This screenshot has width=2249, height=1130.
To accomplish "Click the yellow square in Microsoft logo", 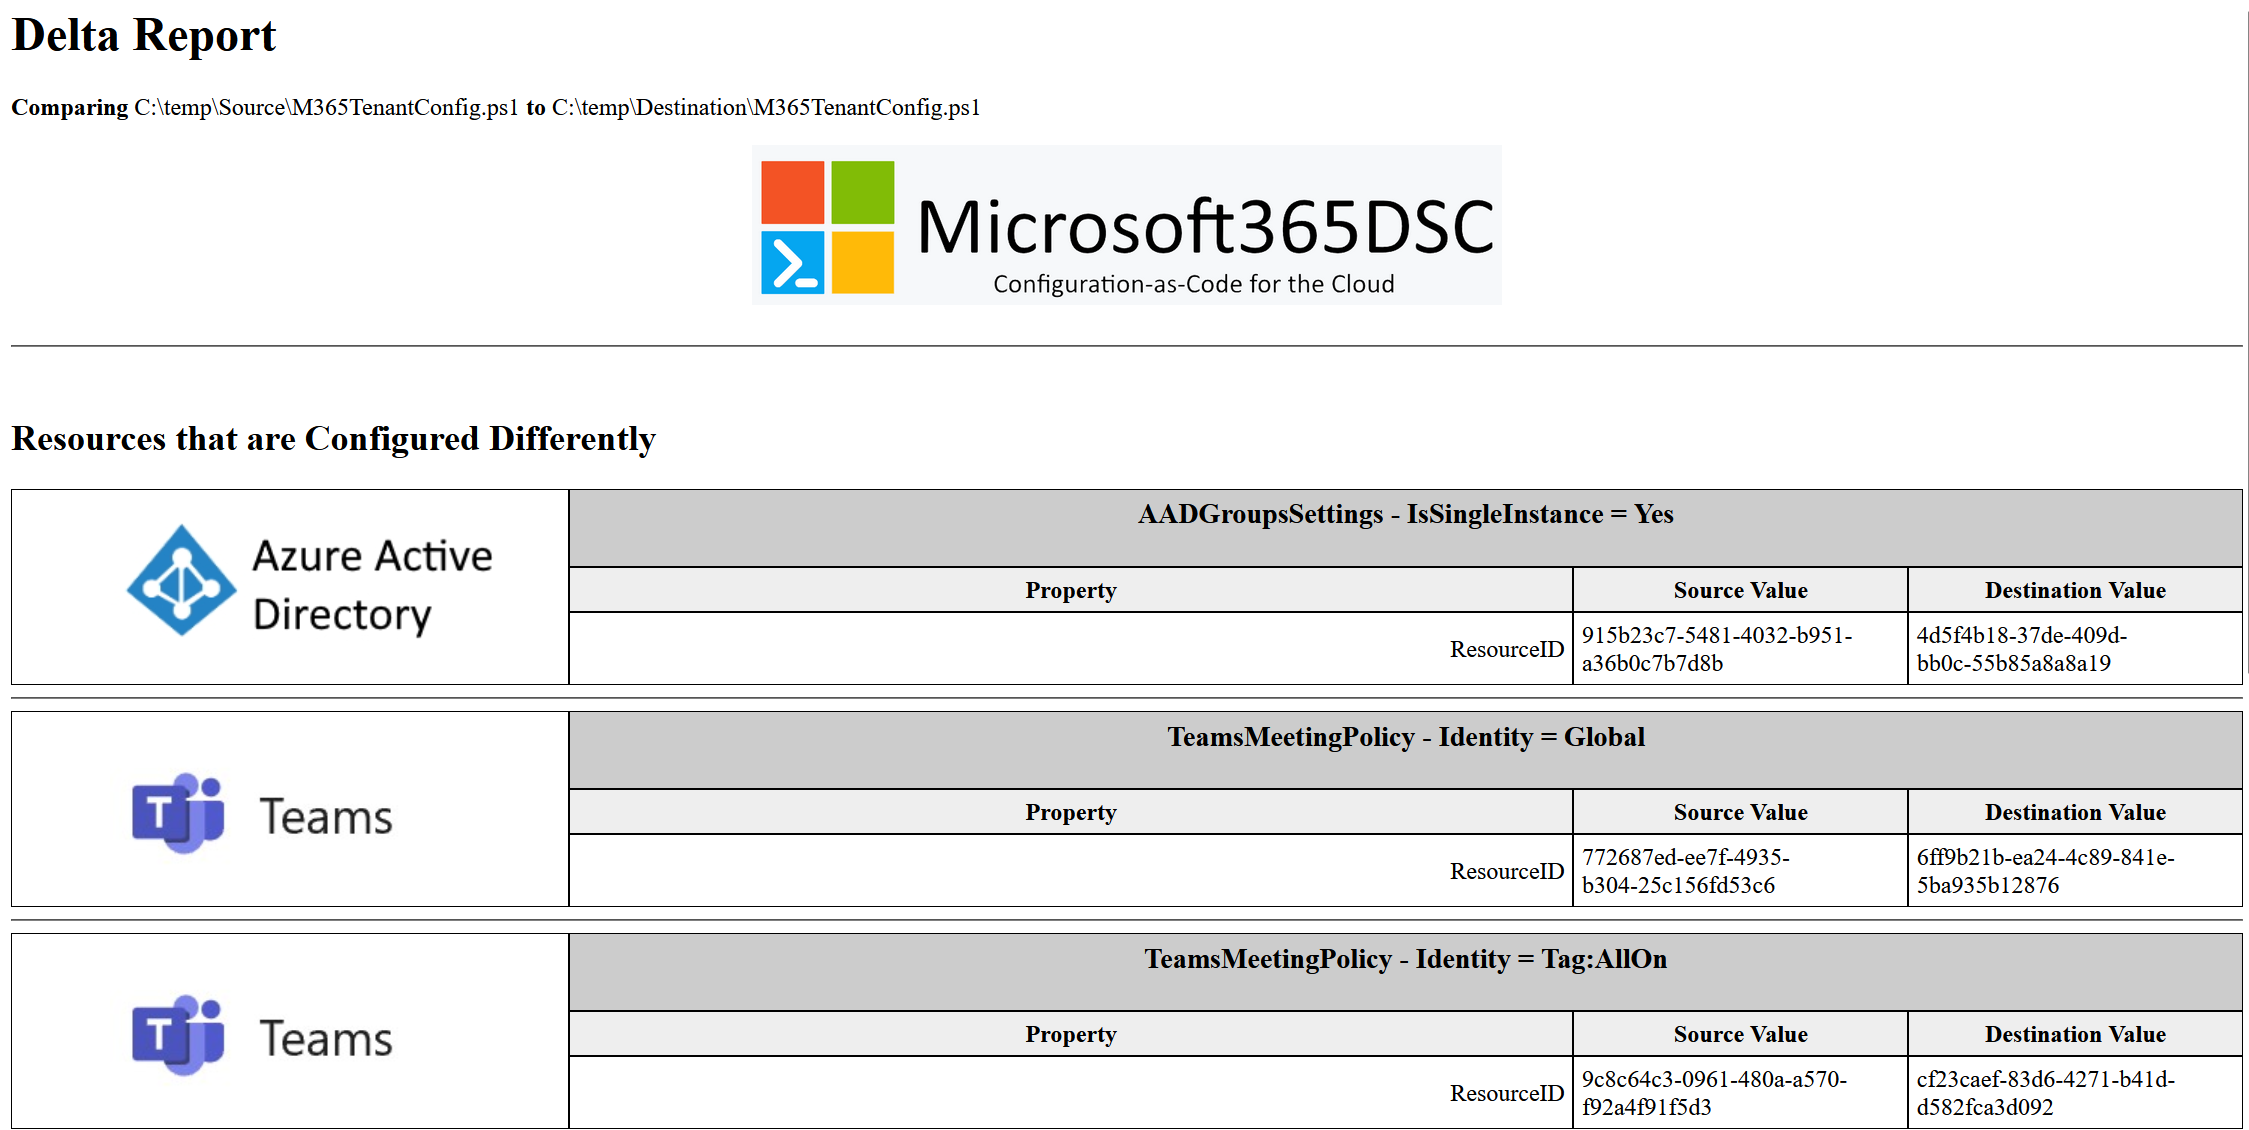I will (x=862, y=263).
